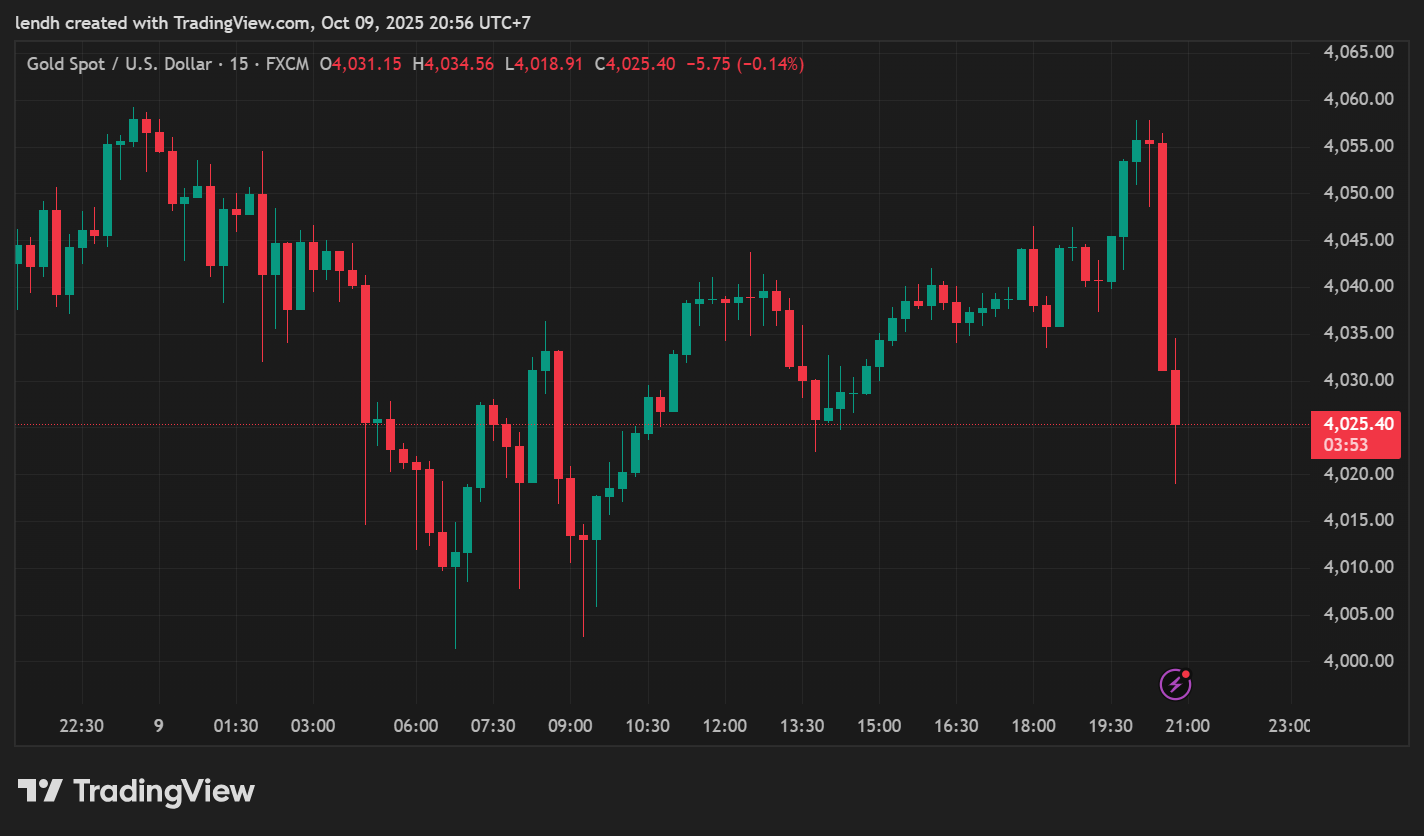Click the TradingView logo icon at bottom

coord(40,792)
